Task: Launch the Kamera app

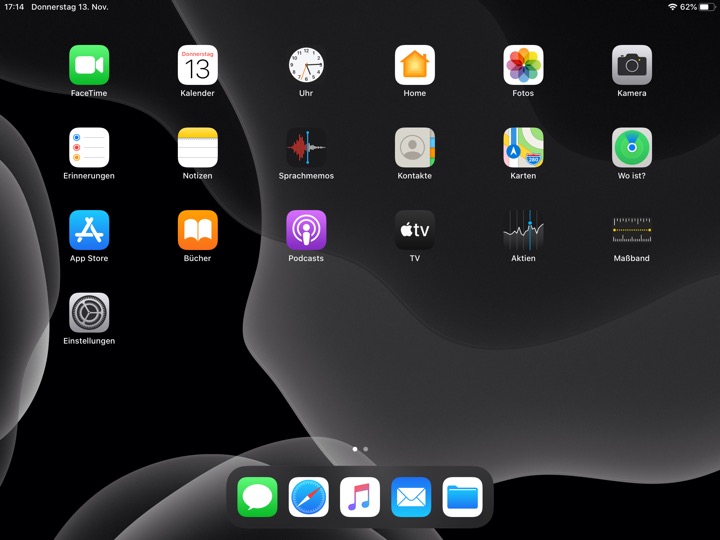Action: (632, 65)
